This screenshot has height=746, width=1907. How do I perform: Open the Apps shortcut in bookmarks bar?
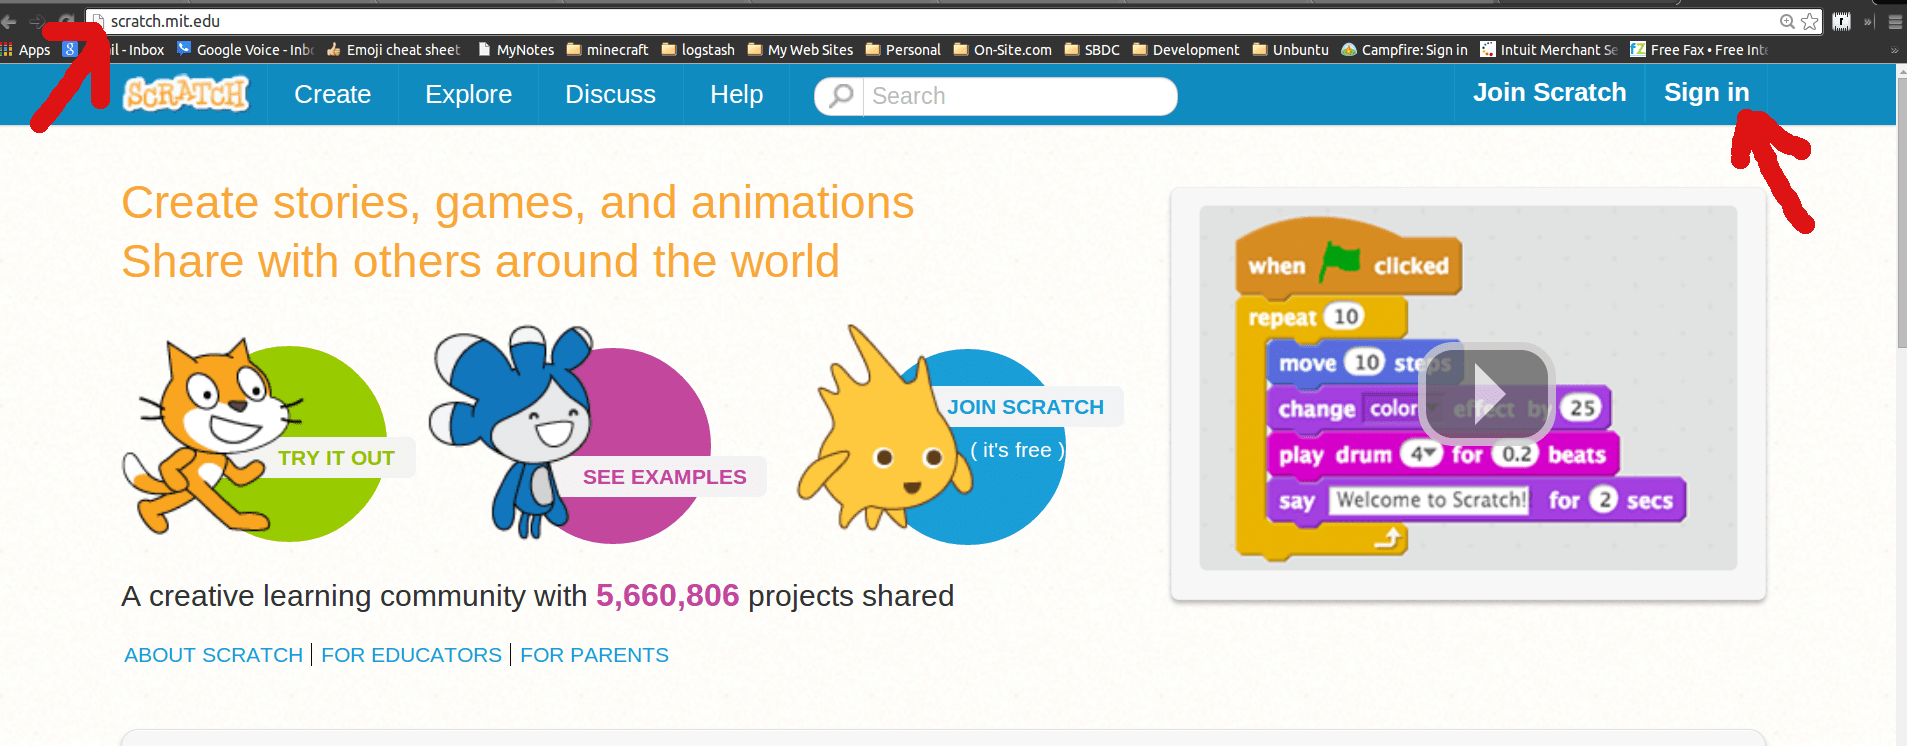[x=26, y=50]
